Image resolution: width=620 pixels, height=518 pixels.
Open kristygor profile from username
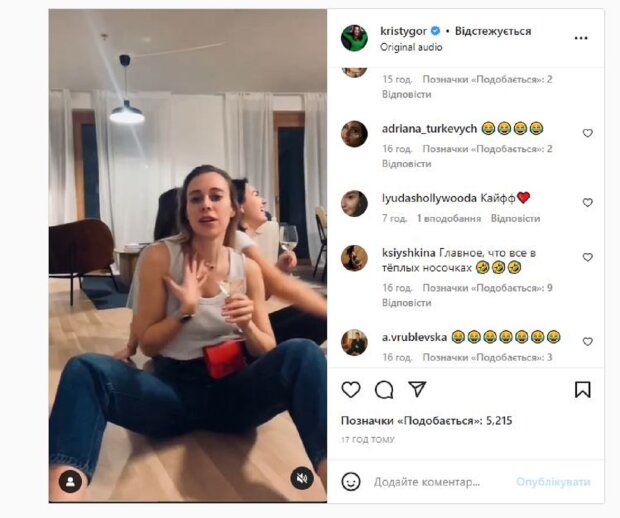click(x=403, y=31)
